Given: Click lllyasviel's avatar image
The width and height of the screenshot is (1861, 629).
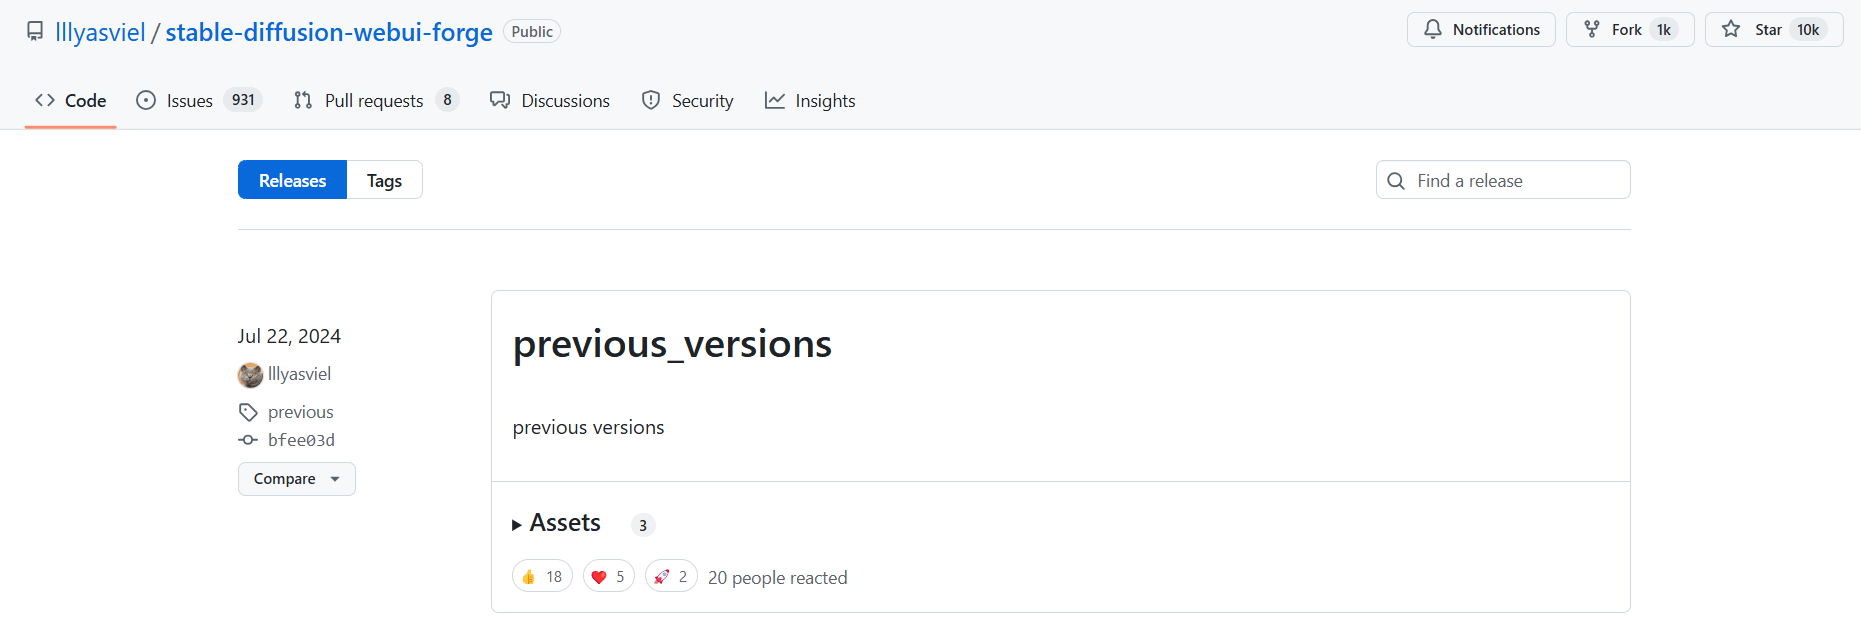Looking at the screenshot, I should (x=250, y=375).
